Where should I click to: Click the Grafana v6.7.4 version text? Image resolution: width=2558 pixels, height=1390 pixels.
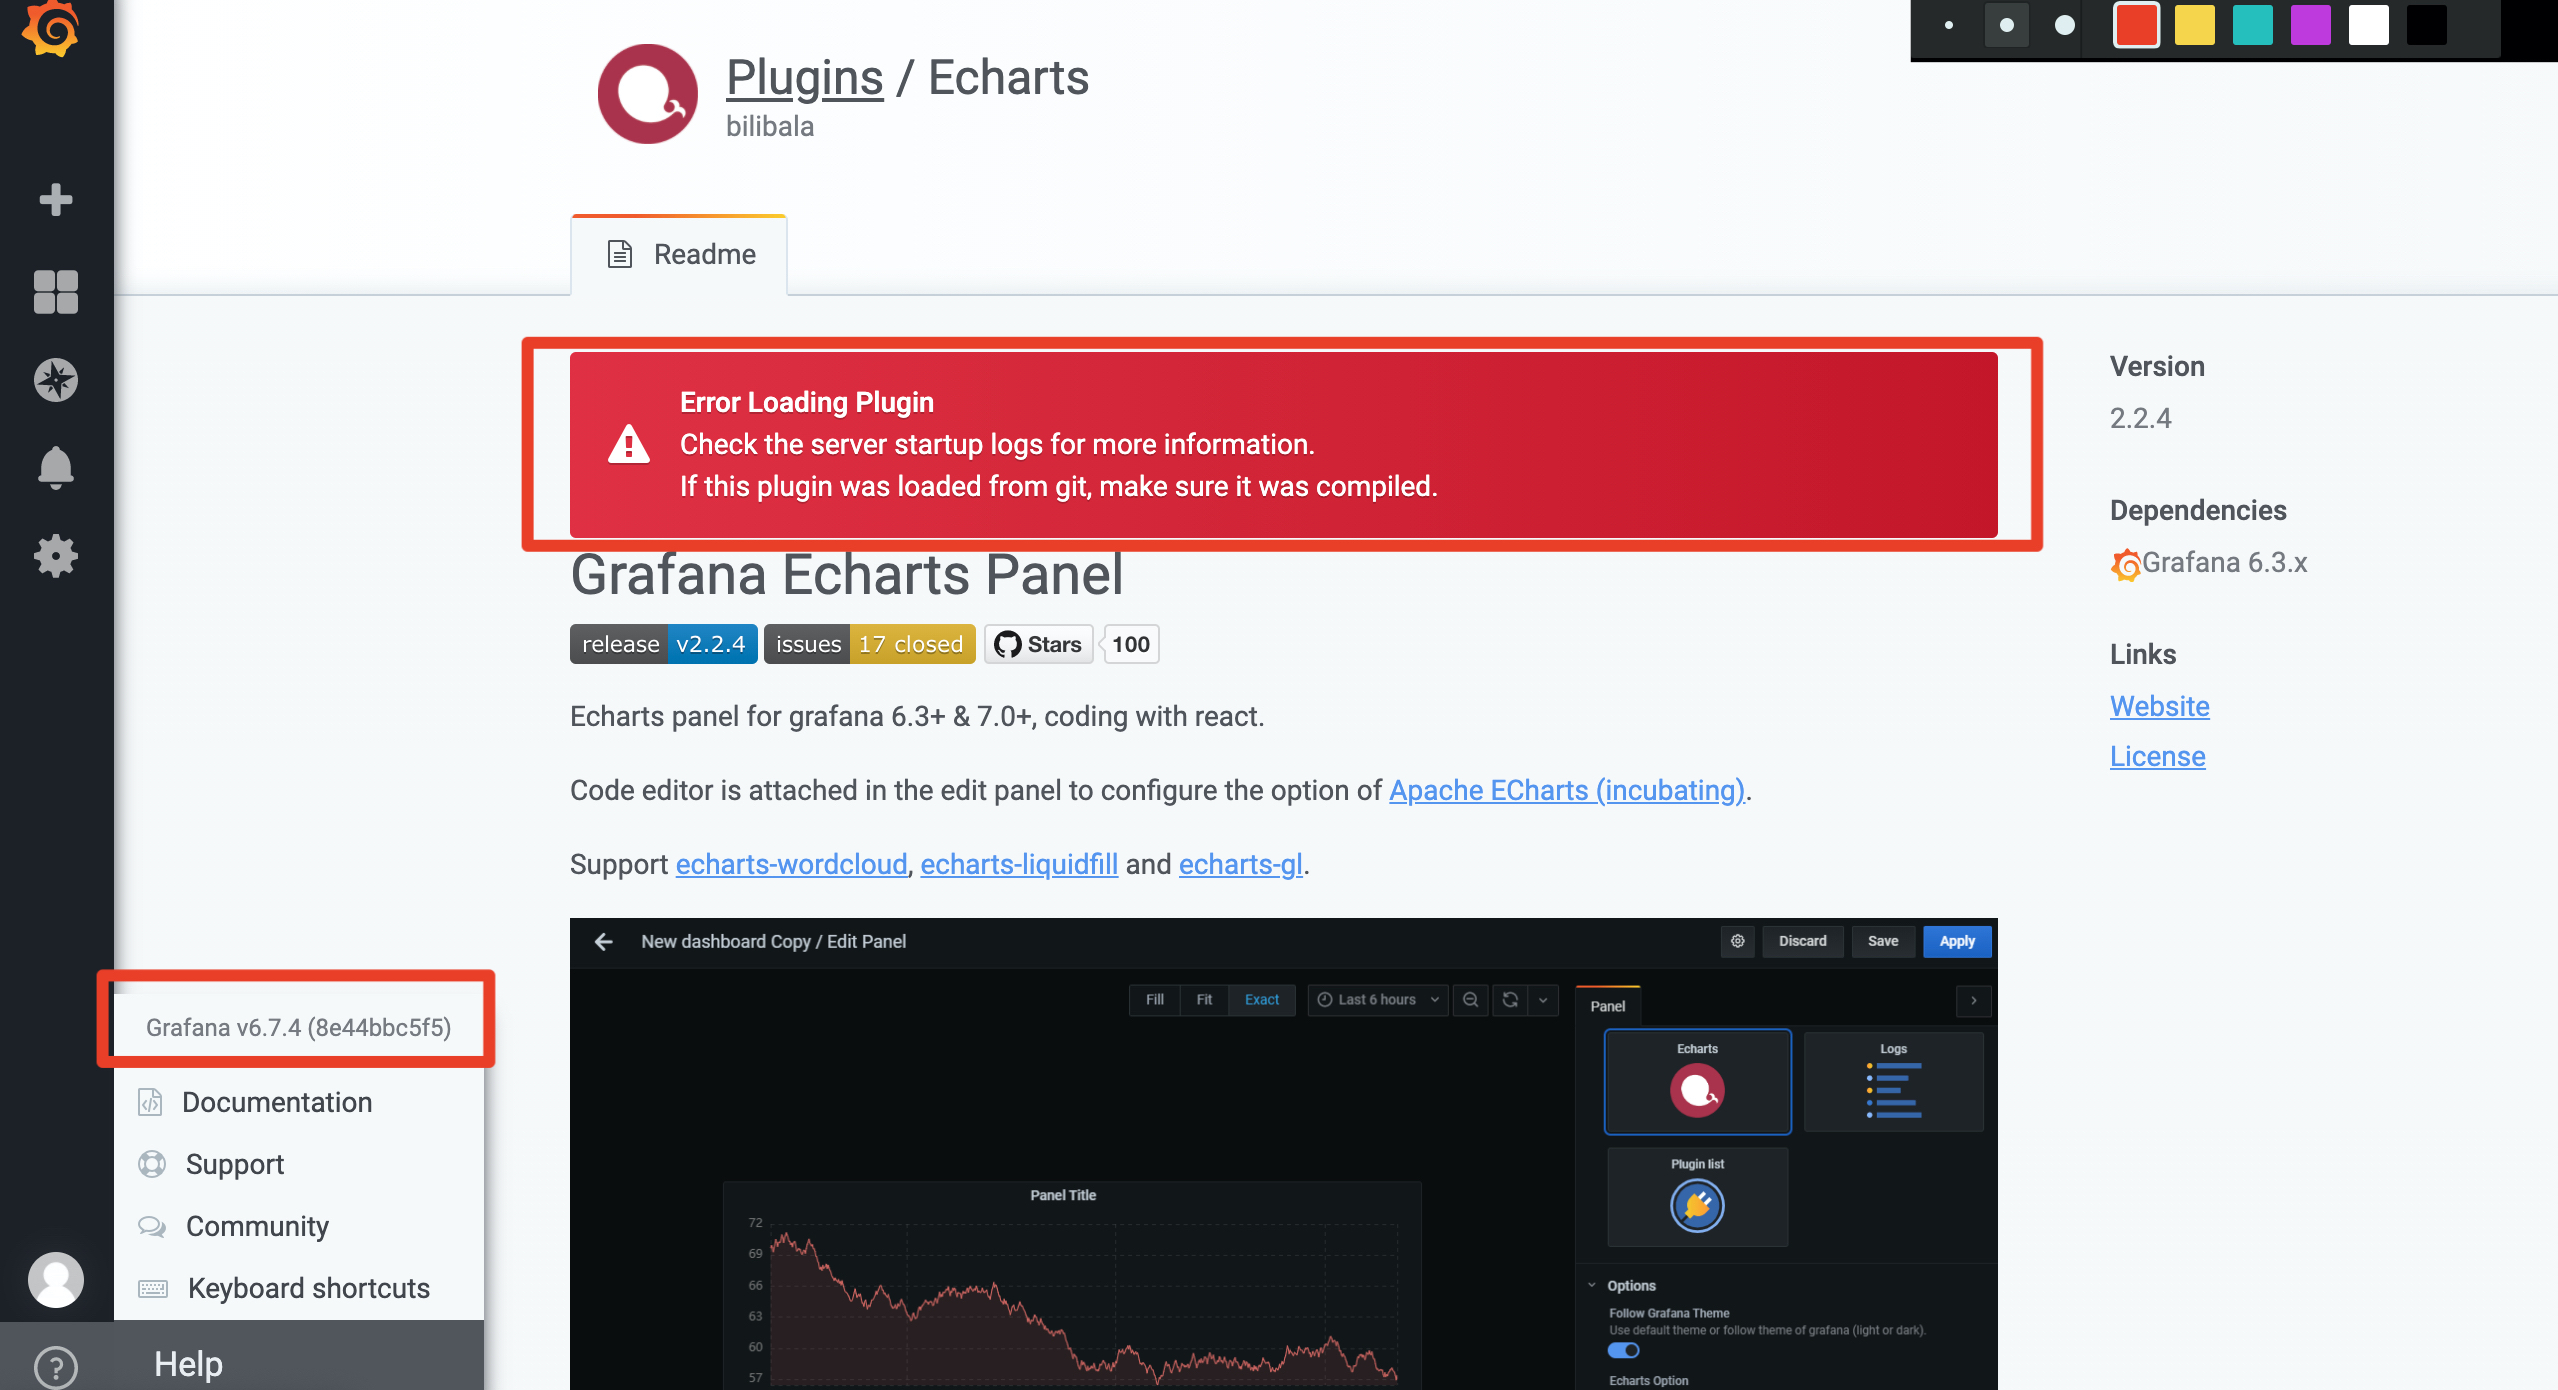[x=298, y=1028]
